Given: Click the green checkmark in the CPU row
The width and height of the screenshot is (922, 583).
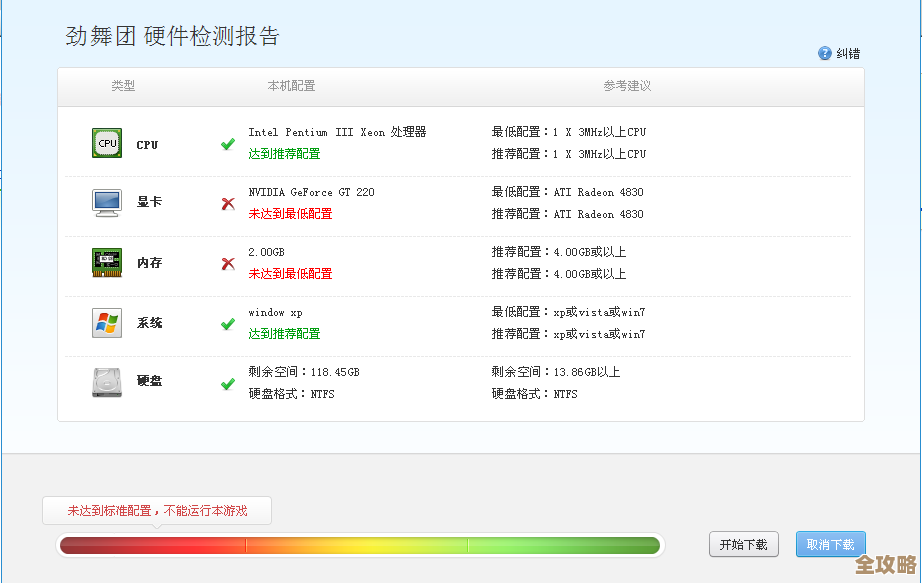Looking at the screenshot, I should click(x=228, y=143).
